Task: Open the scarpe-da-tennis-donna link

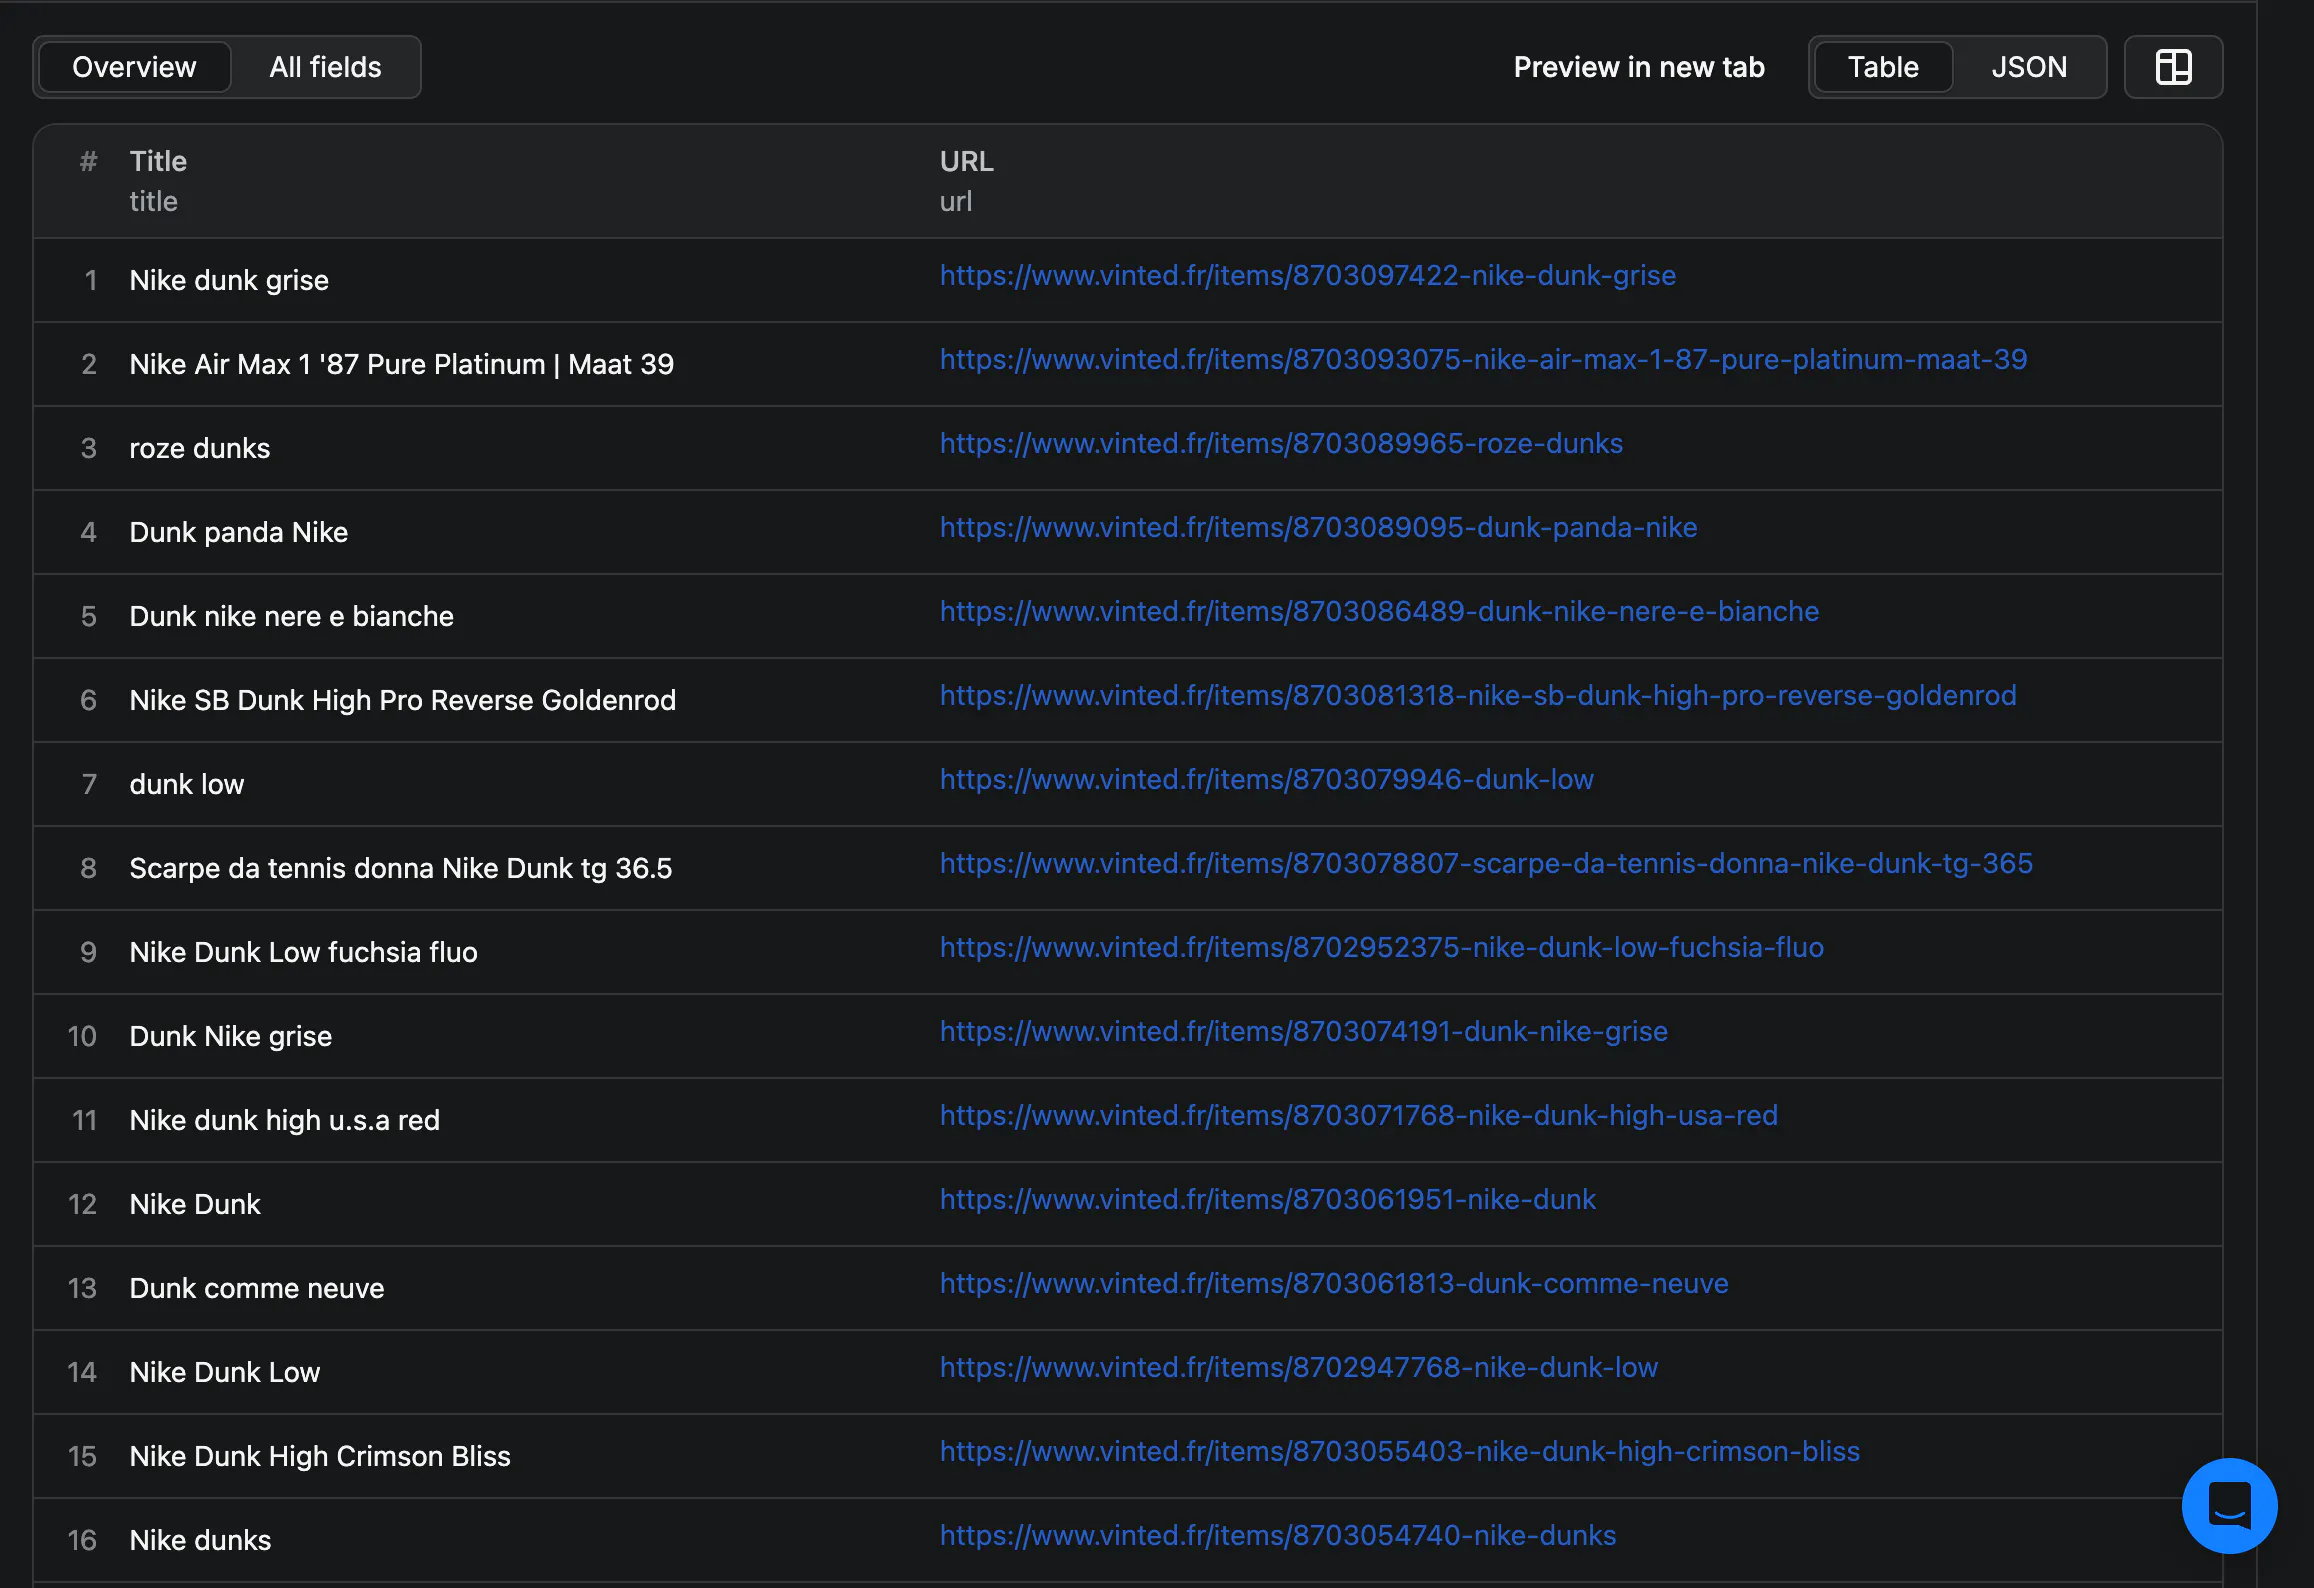Action: pyautogui.click(x=1486, y=863)
